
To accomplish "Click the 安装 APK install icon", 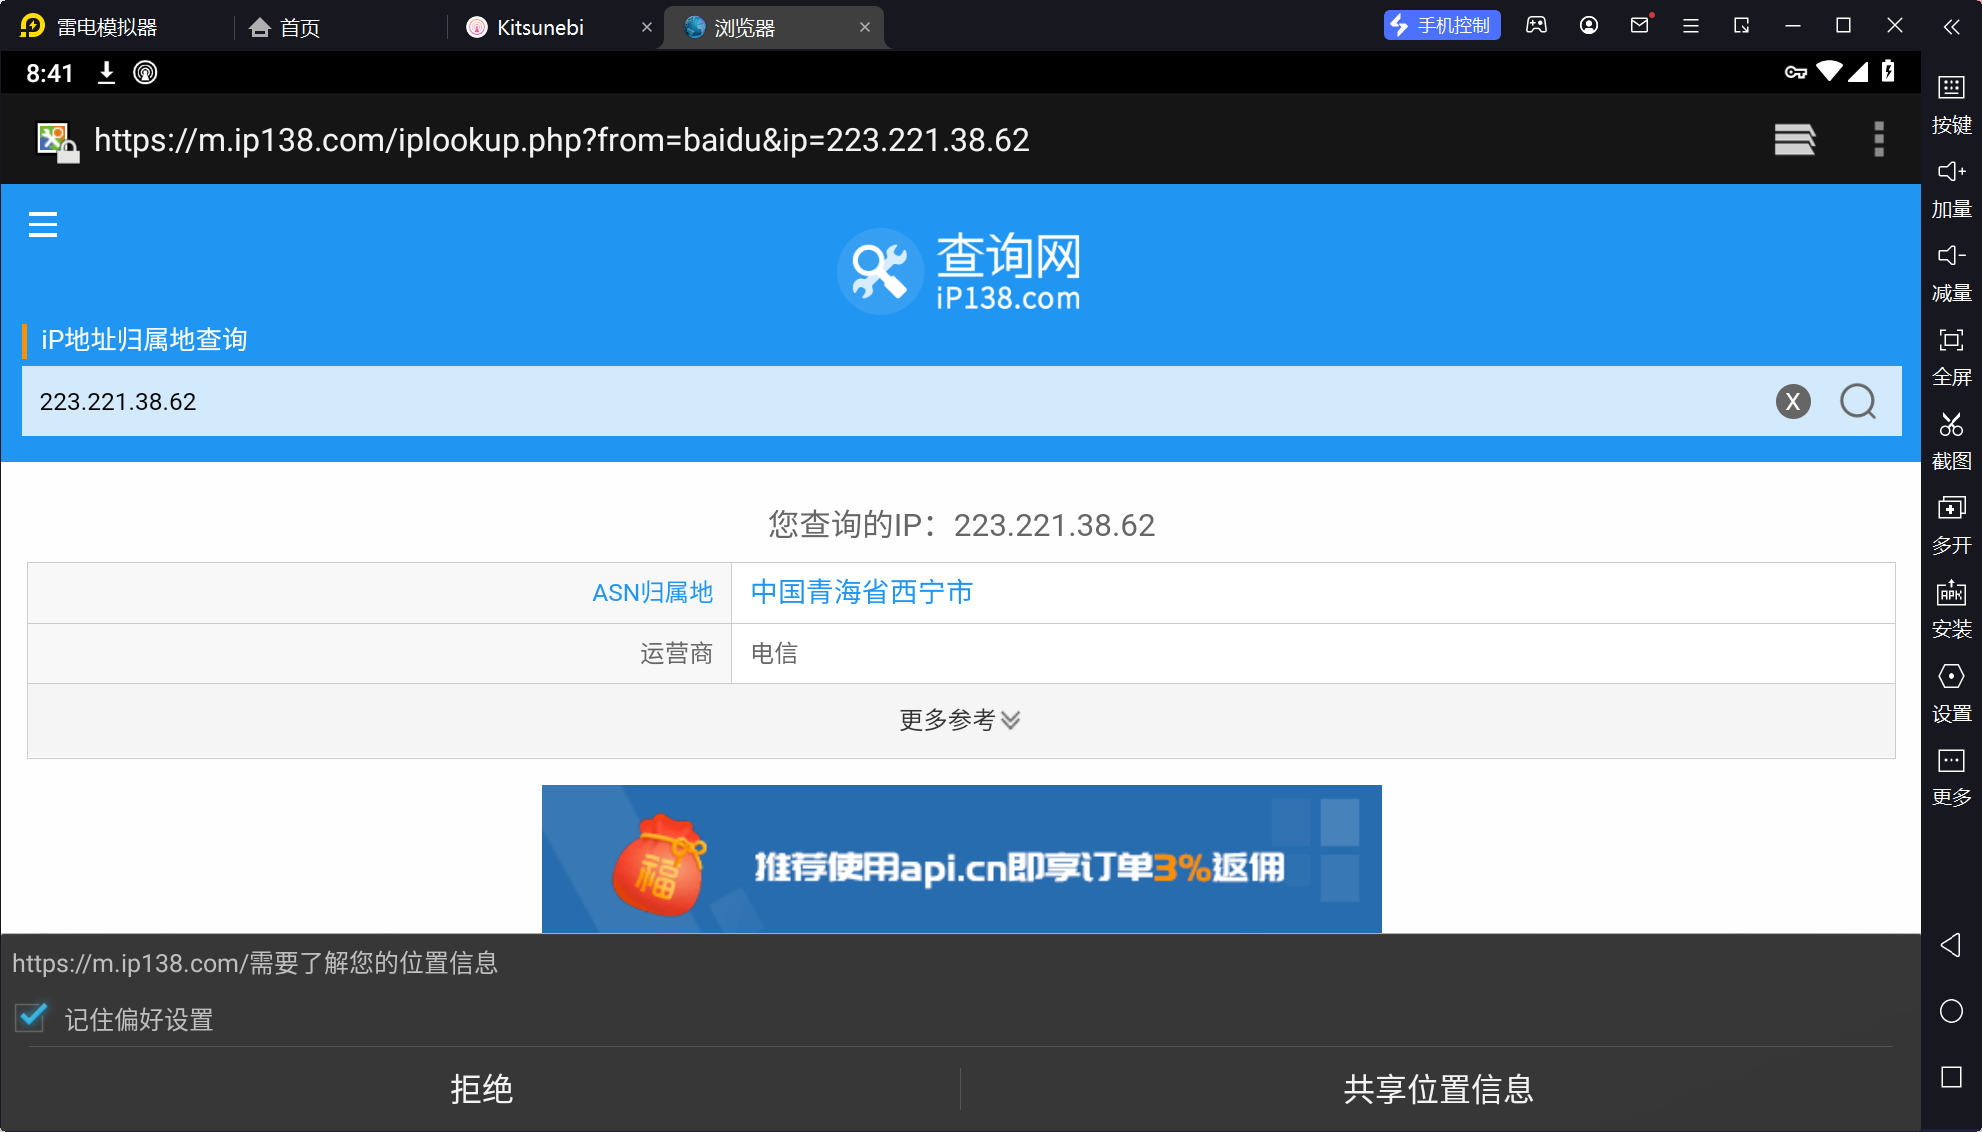I will tap(1950, 593).
